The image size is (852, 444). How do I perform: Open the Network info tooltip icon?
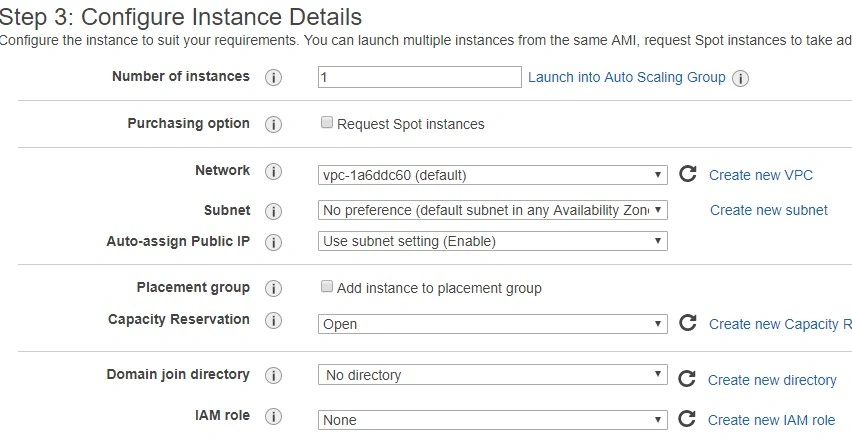(273, 172)
